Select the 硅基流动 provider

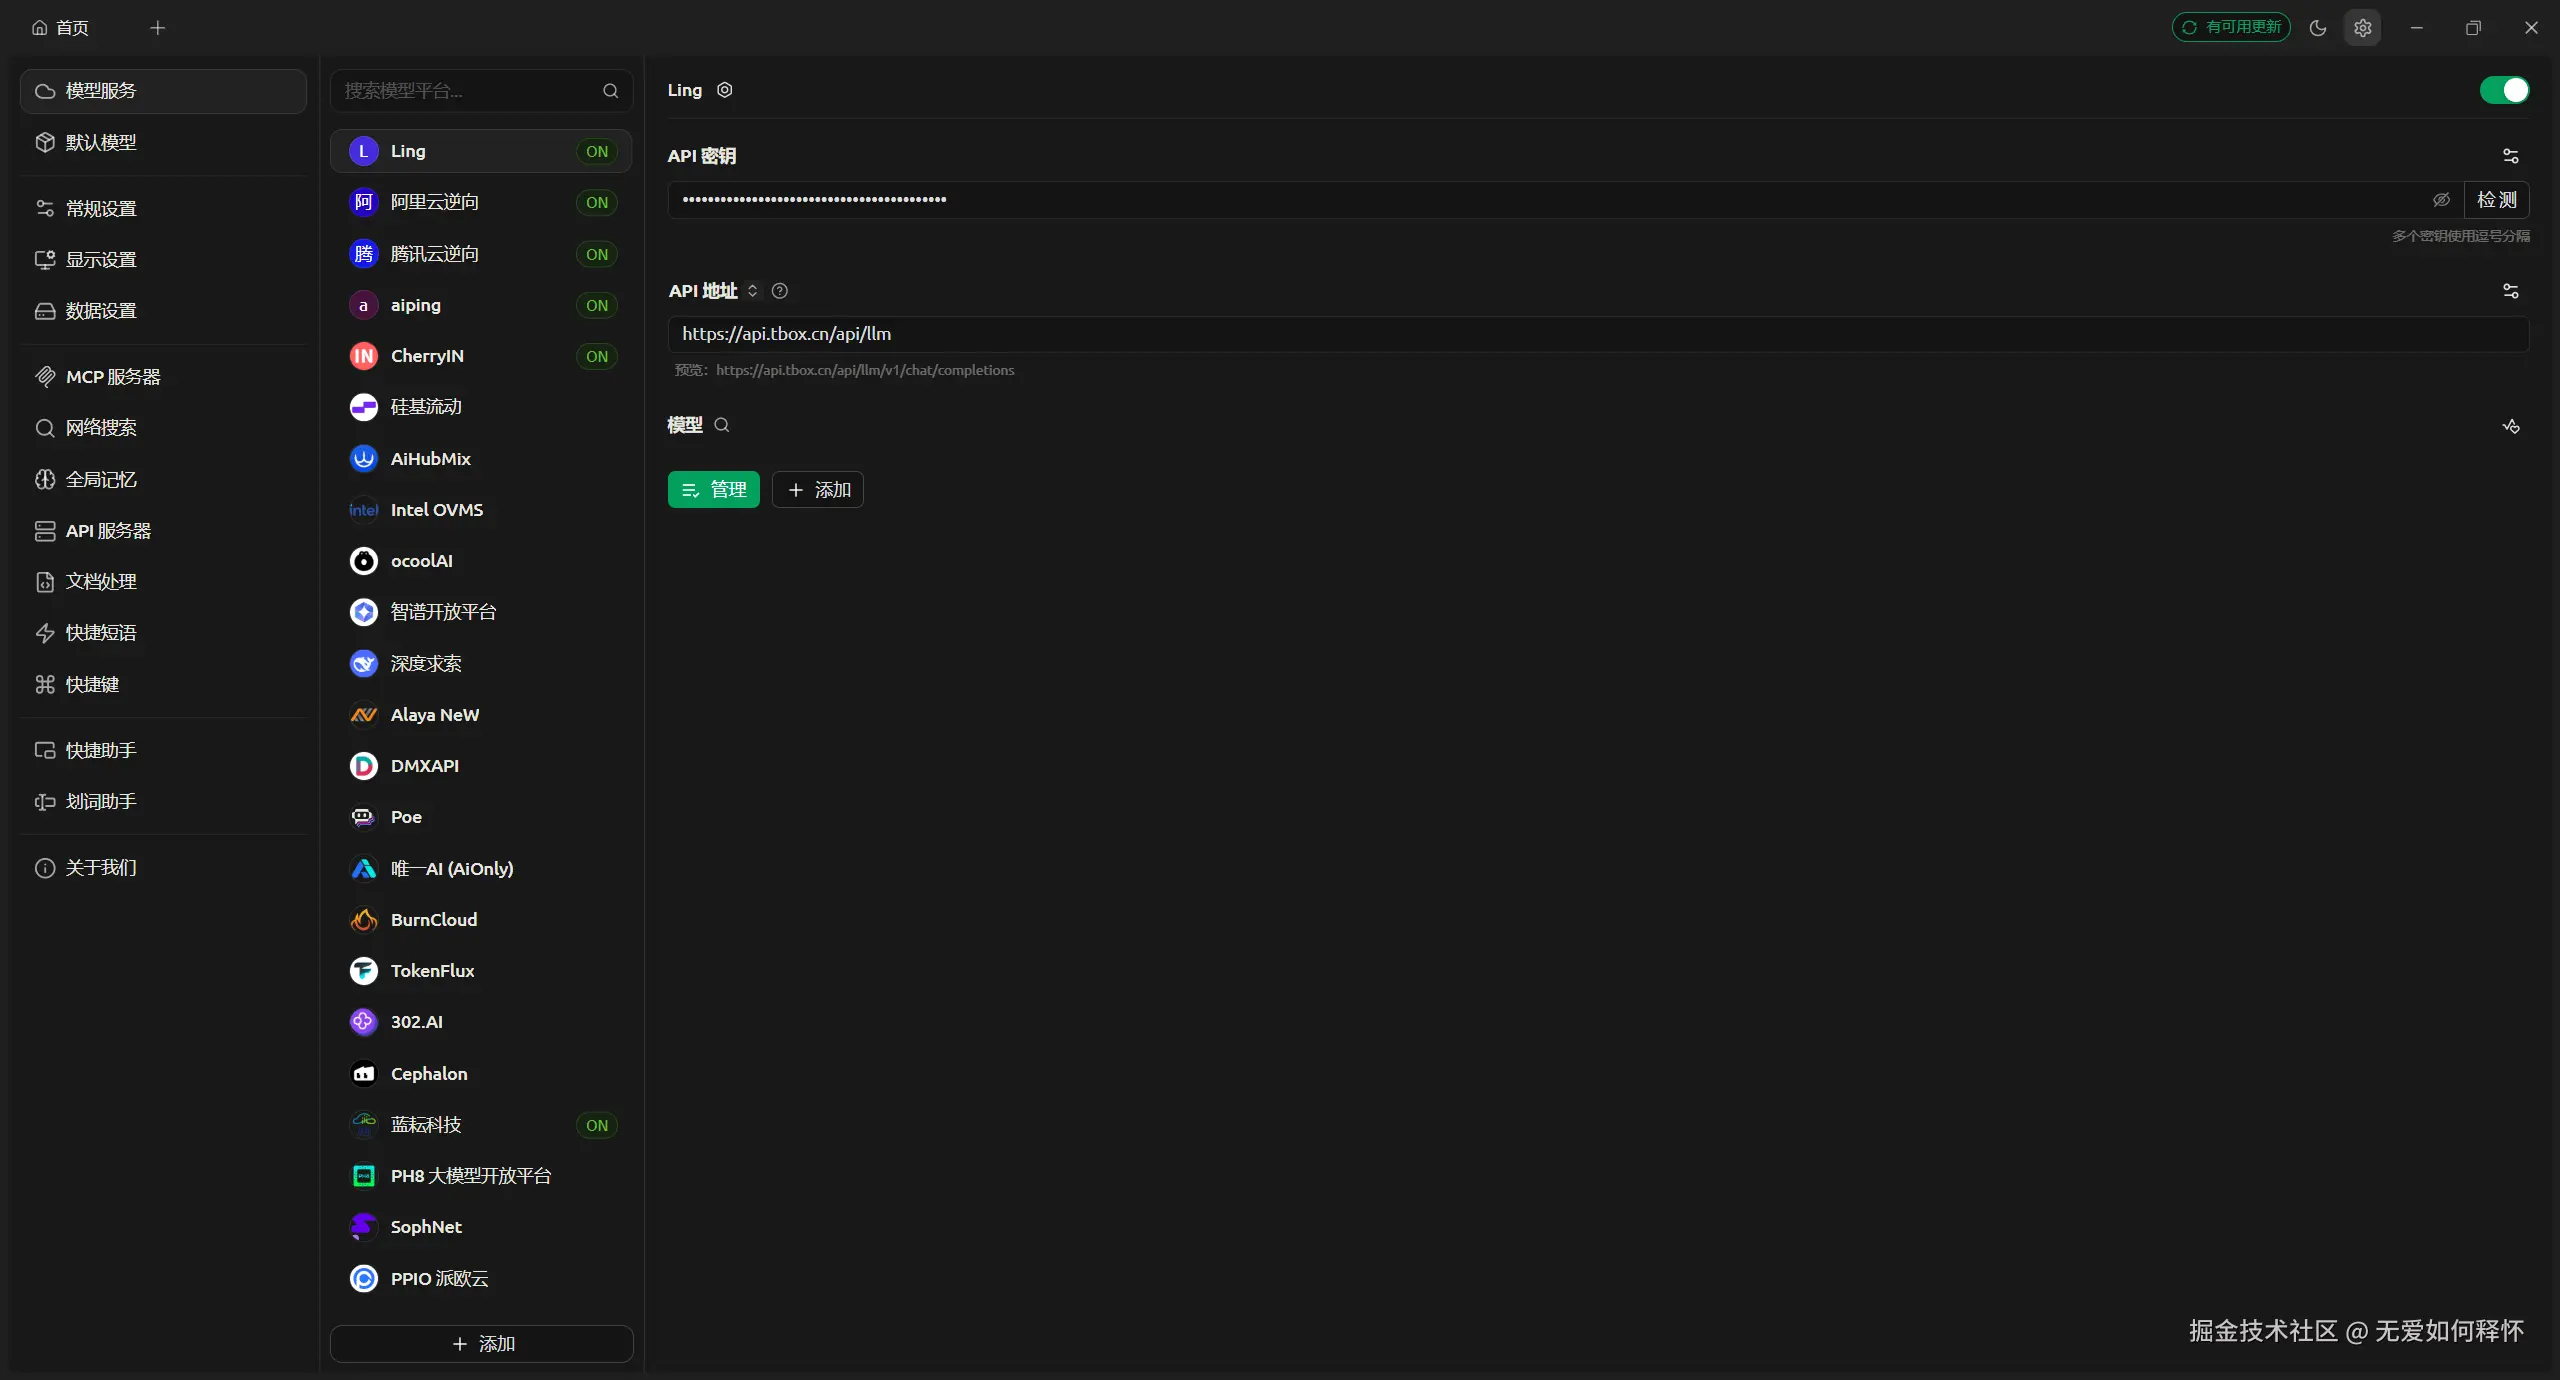pyautogui.click(x=426, y=407)
